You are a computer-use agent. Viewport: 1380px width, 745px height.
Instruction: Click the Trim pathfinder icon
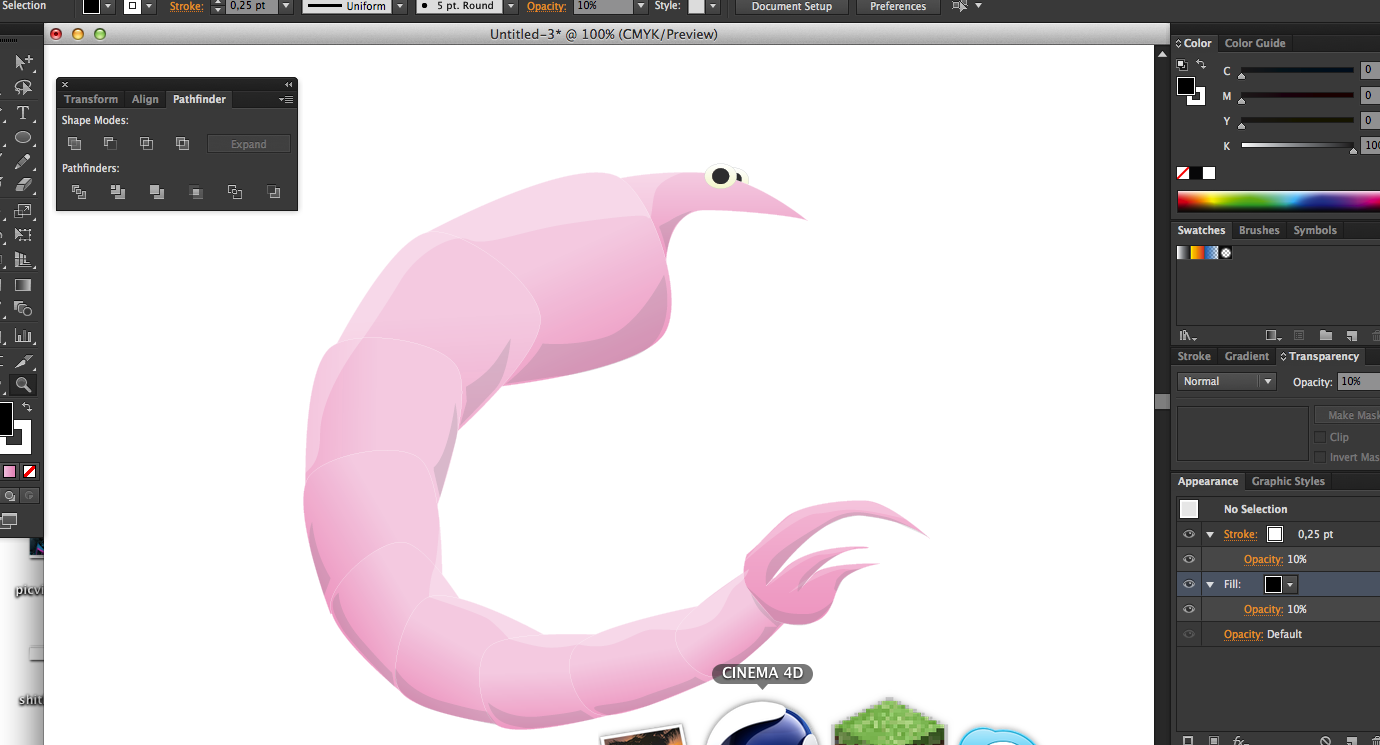point(118,192)
